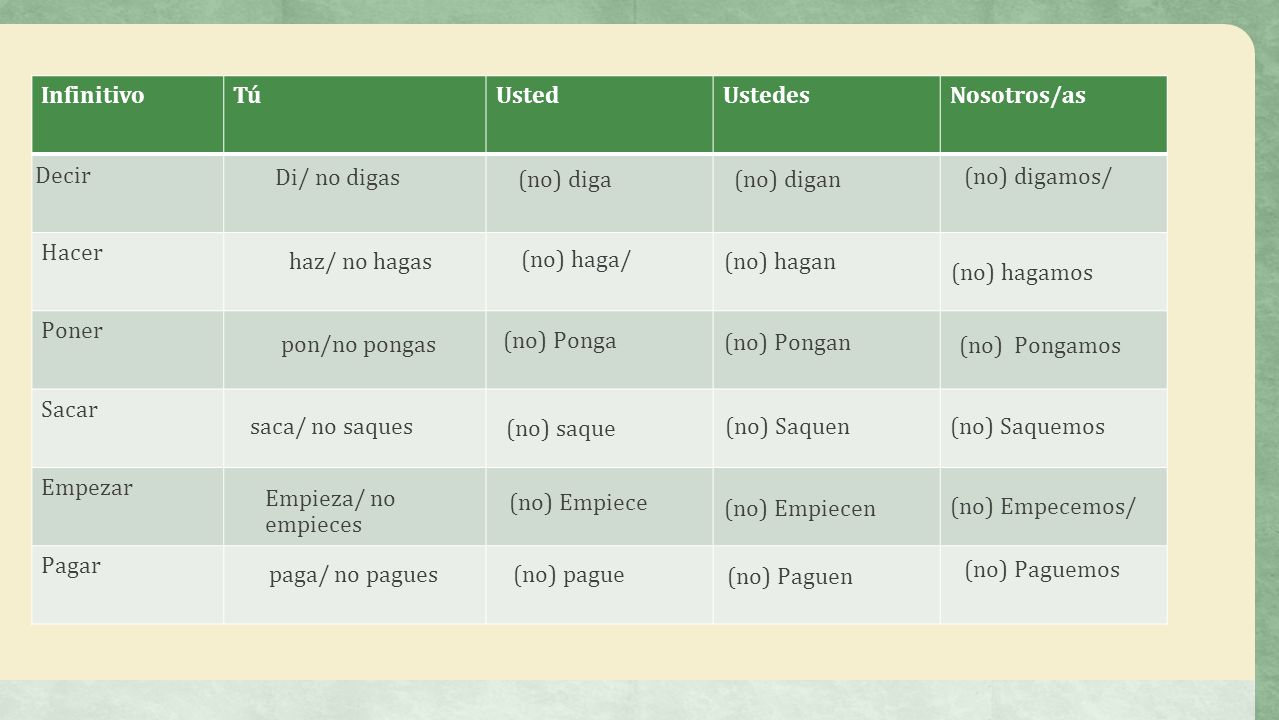Select the Decir row label
Screen dimensions: 1279x720
pyautogui.click(x=64, y=176)
